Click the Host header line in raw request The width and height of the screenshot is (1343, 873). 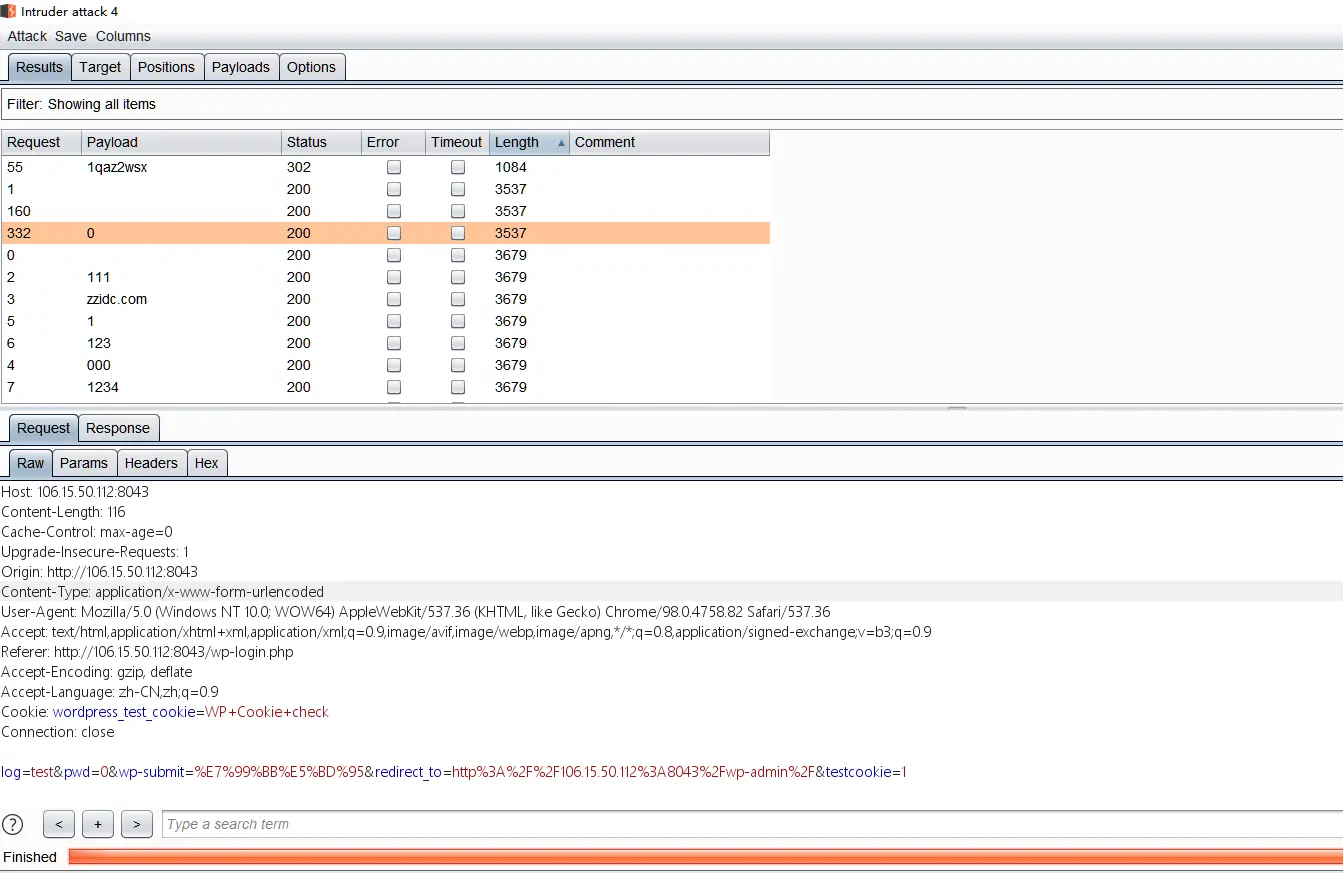75,492
